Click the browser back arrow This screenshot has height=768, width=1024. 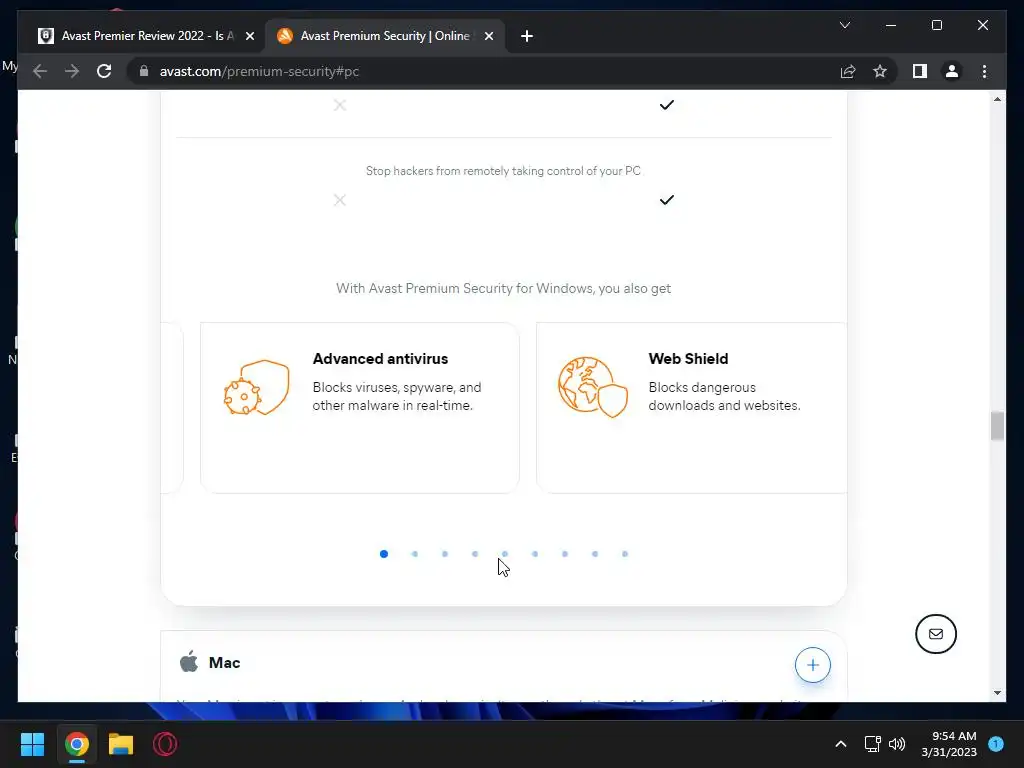tap(40, 71)
